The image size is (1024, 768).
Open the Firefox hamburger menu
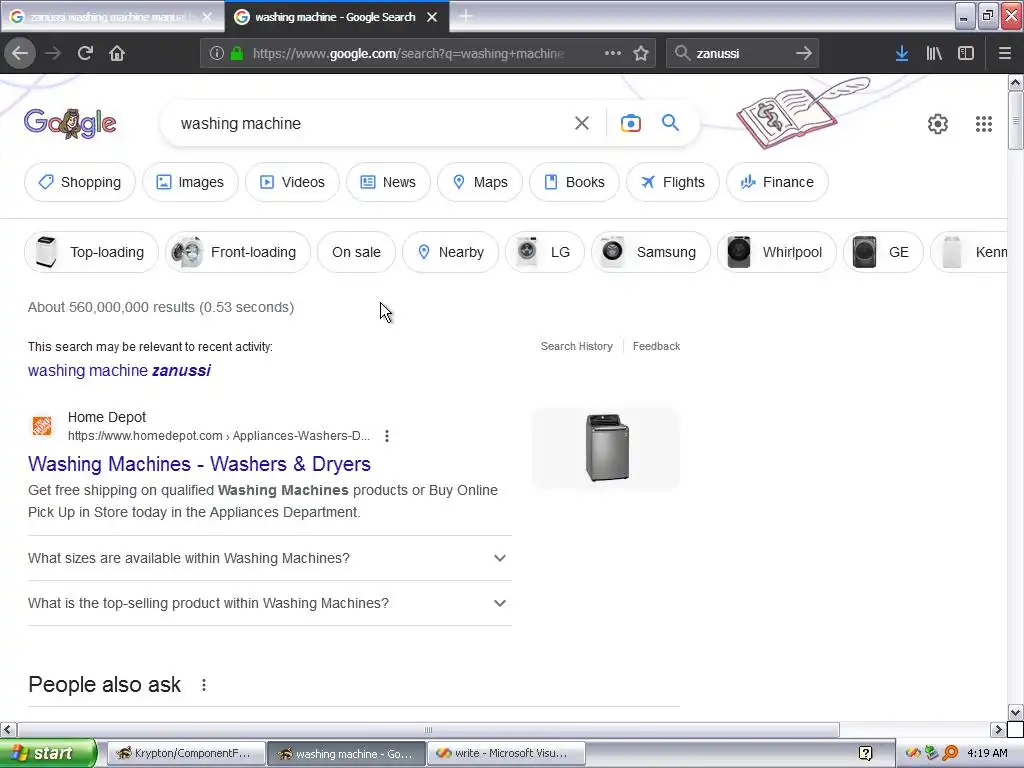1004,53
